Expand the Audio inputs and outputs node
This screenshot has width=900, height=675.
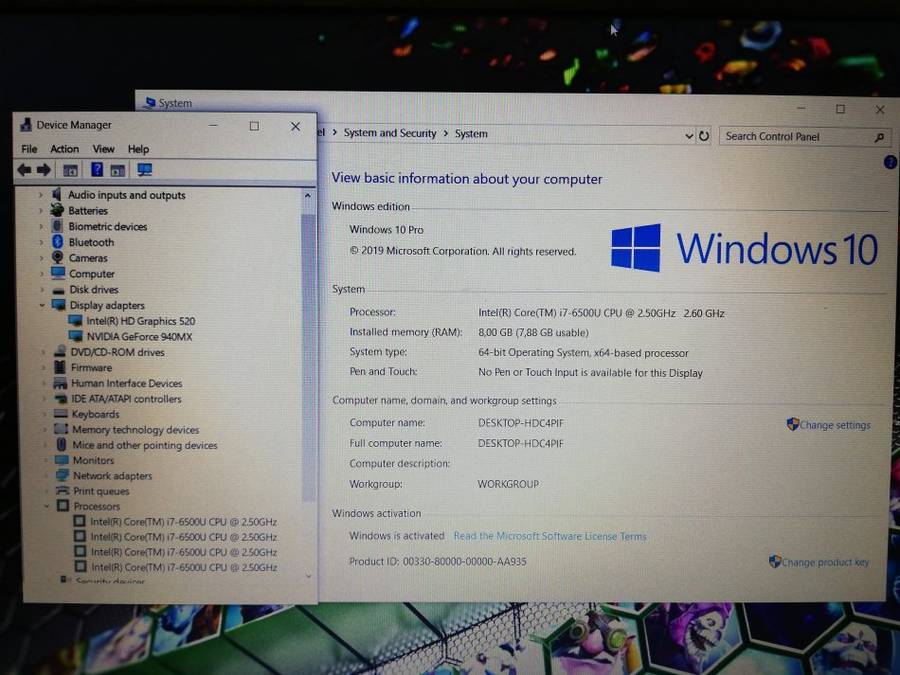42,194
